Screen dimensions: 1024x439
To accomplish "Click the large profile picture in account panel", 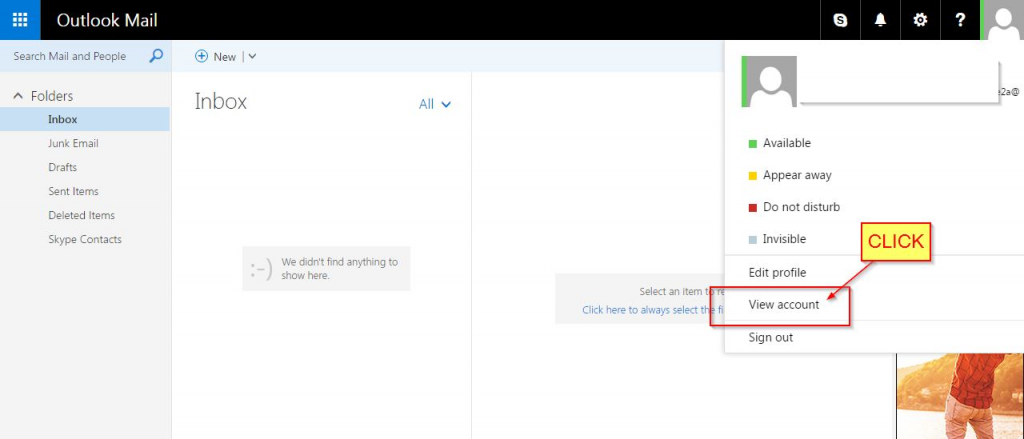I will (x=769, y=82).
